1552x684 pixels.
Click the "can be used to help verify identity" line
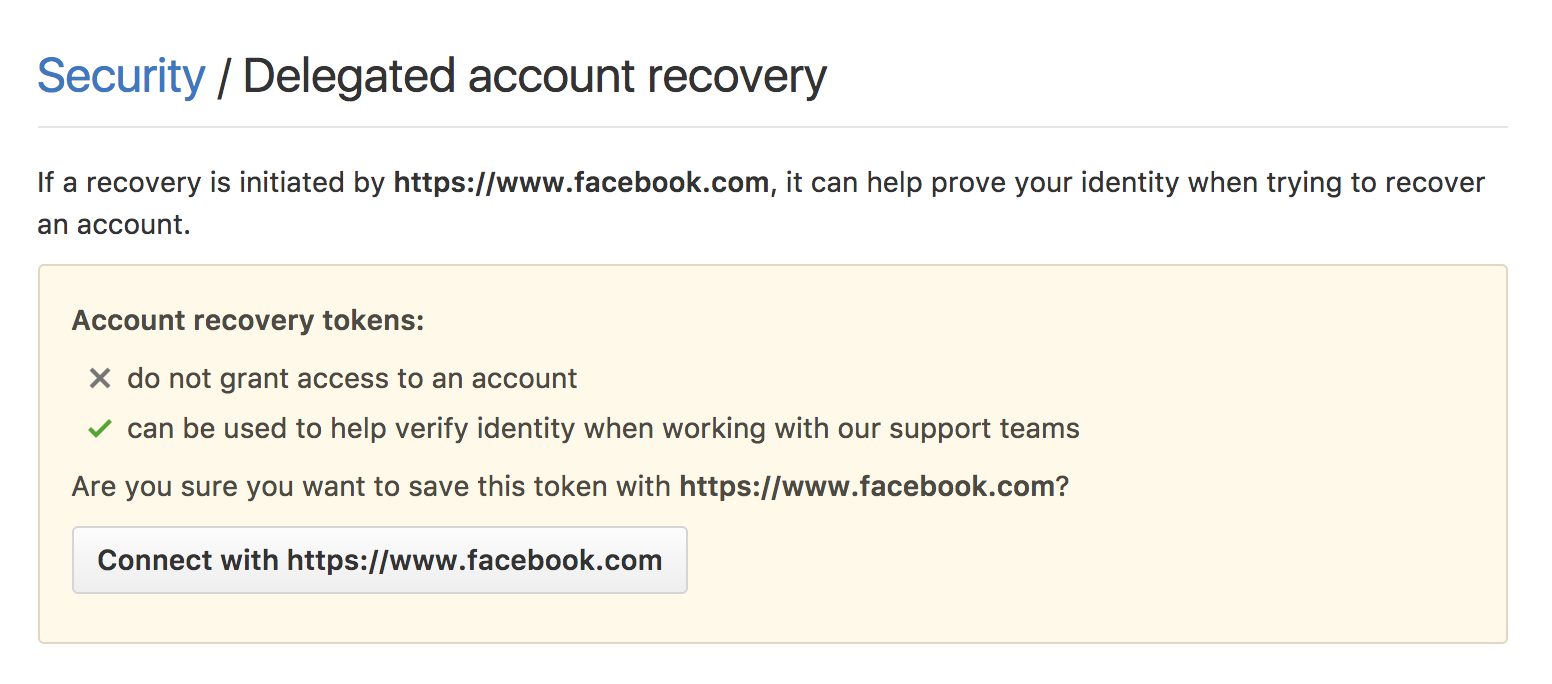point(400,430)
